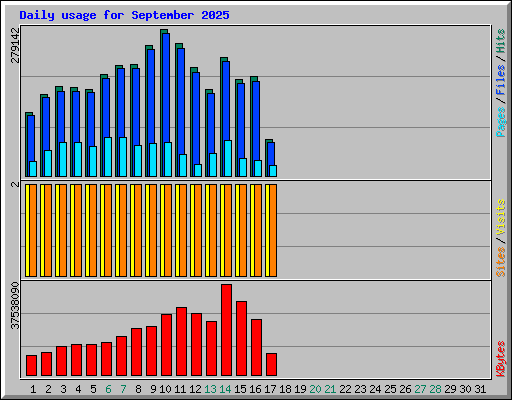This screenshot has width=512, height=400.
Task: Select the 279142 y-axis value label
Action: click(15, 45)
